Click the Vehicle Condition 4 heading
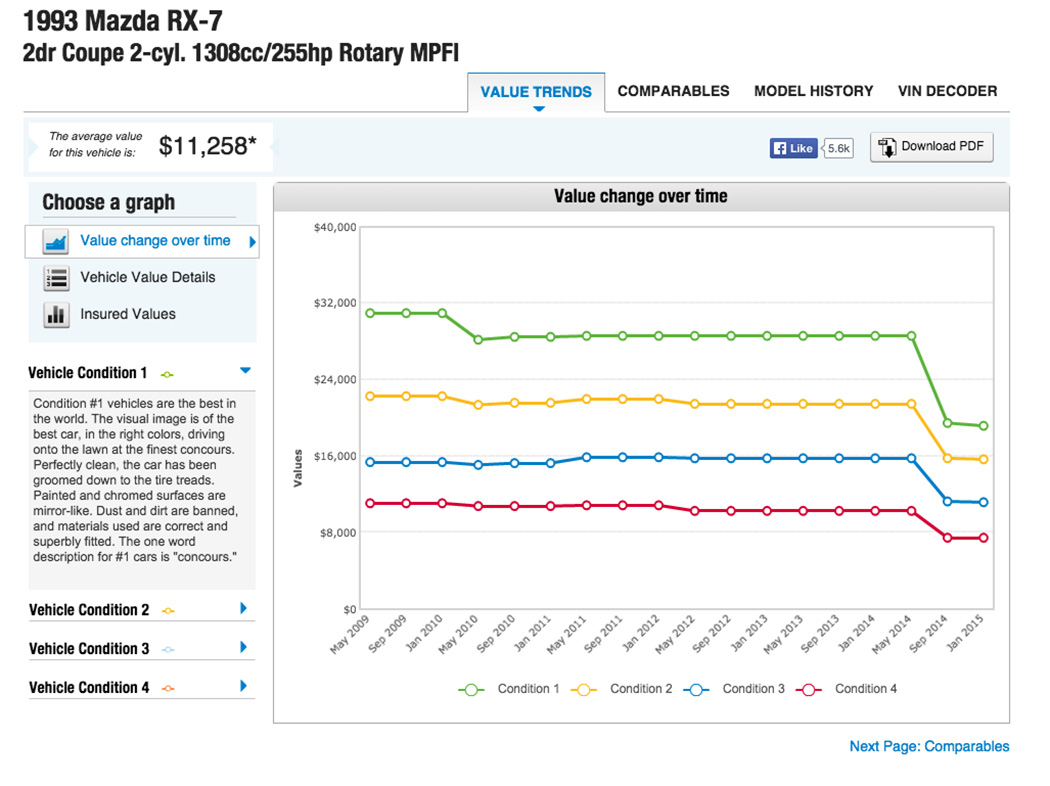 click(89, 688)
